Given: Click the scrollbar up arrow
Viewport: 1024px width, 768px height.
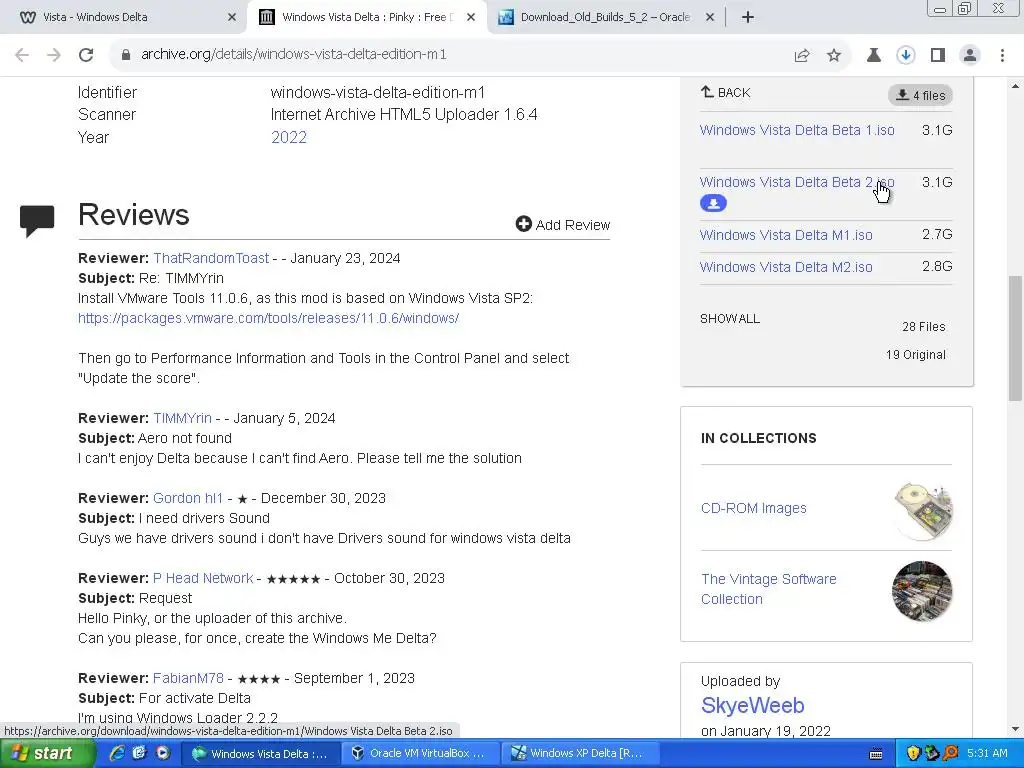Looking at the screenshot, I should [1016, 86].
